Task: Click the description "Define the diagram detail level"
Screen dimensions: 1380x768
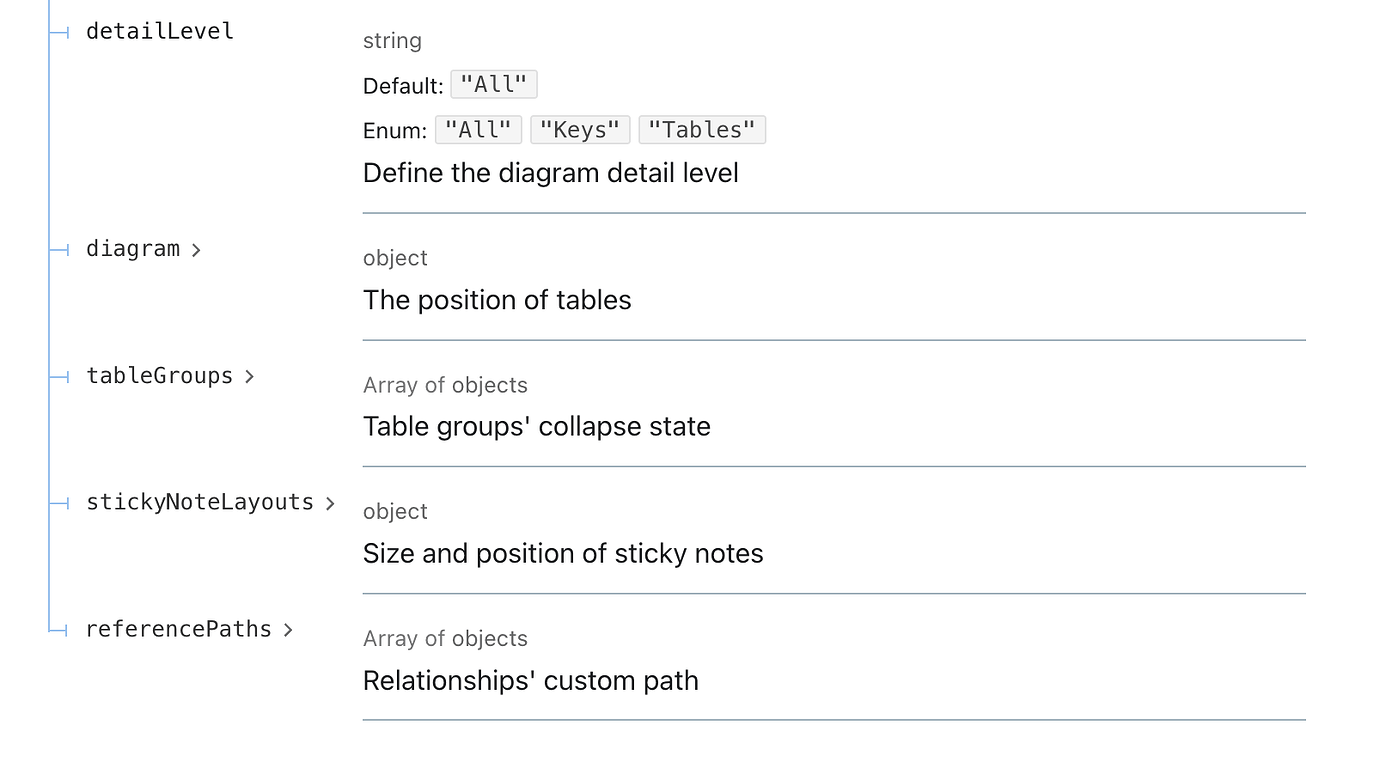Action: point(551,173)
